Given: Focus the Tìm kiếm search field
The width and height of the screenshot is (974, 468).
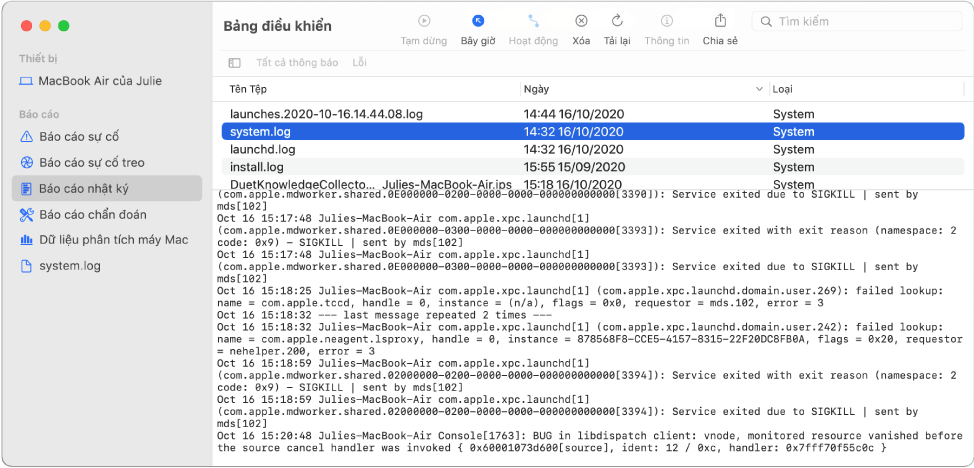Looking at the screenshot, I should pyautogui.click(x=857, y=22).
